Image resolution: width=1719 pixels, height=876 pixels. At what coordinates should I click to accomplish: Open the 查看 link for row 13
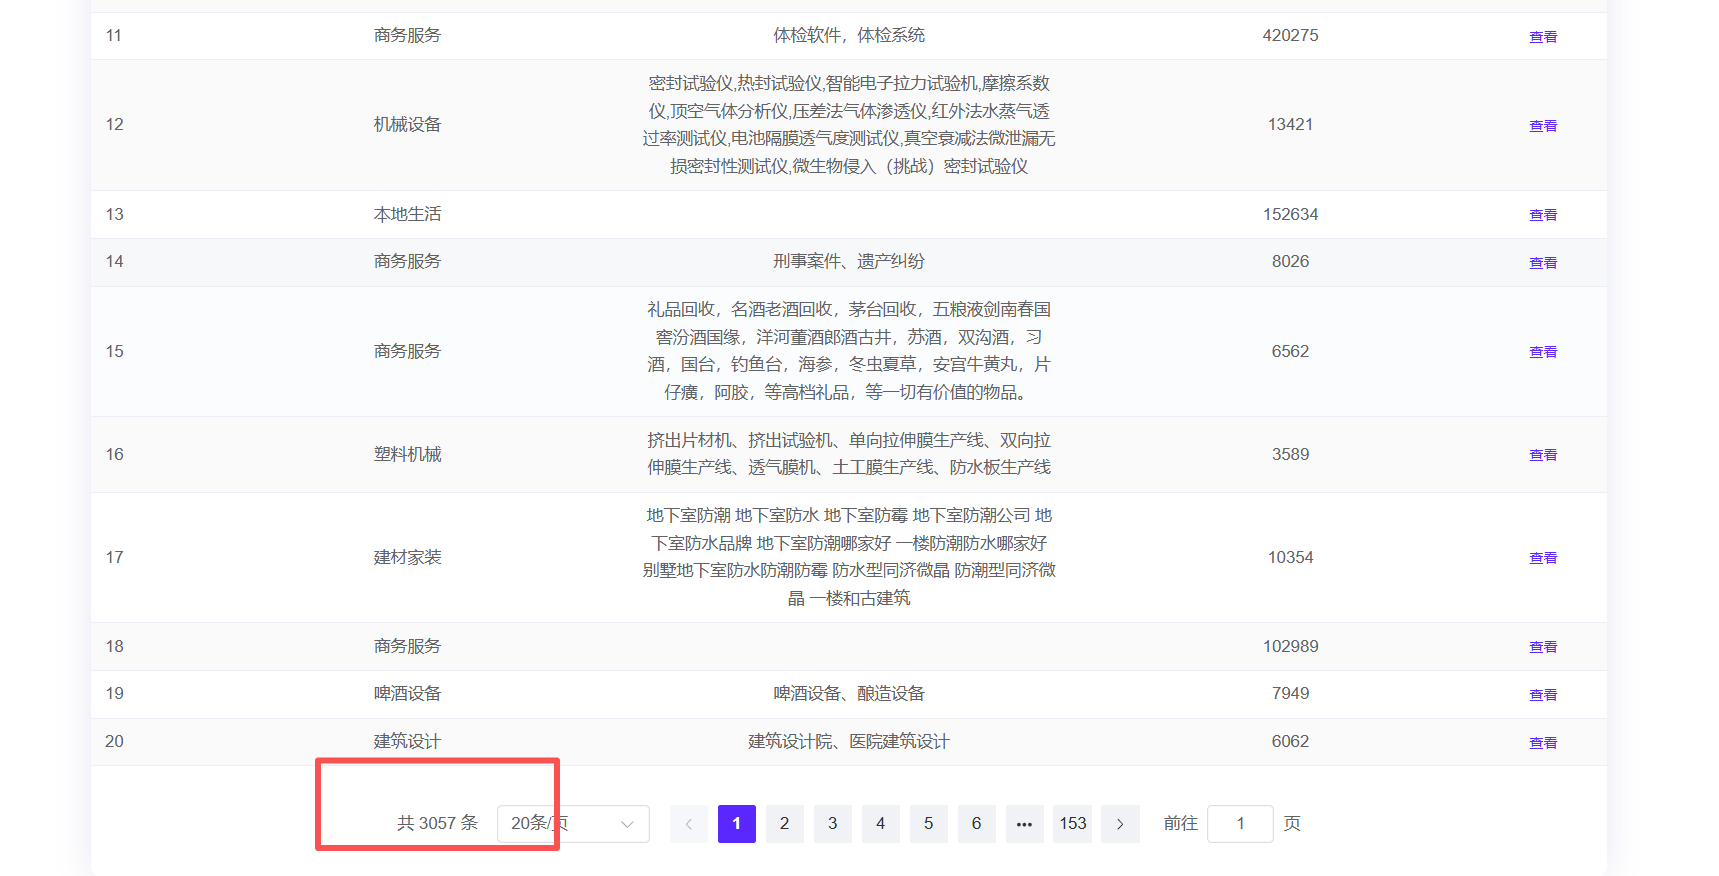coord(1542,215)
